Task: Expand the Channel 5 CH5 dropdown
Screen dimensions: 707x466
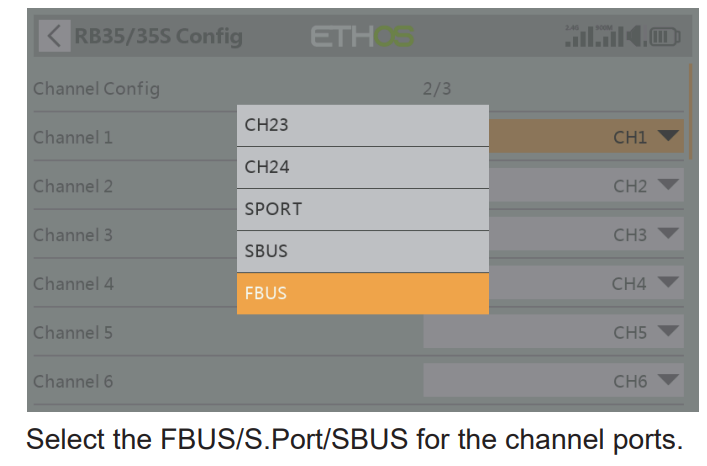Action: tap(553, 332)
